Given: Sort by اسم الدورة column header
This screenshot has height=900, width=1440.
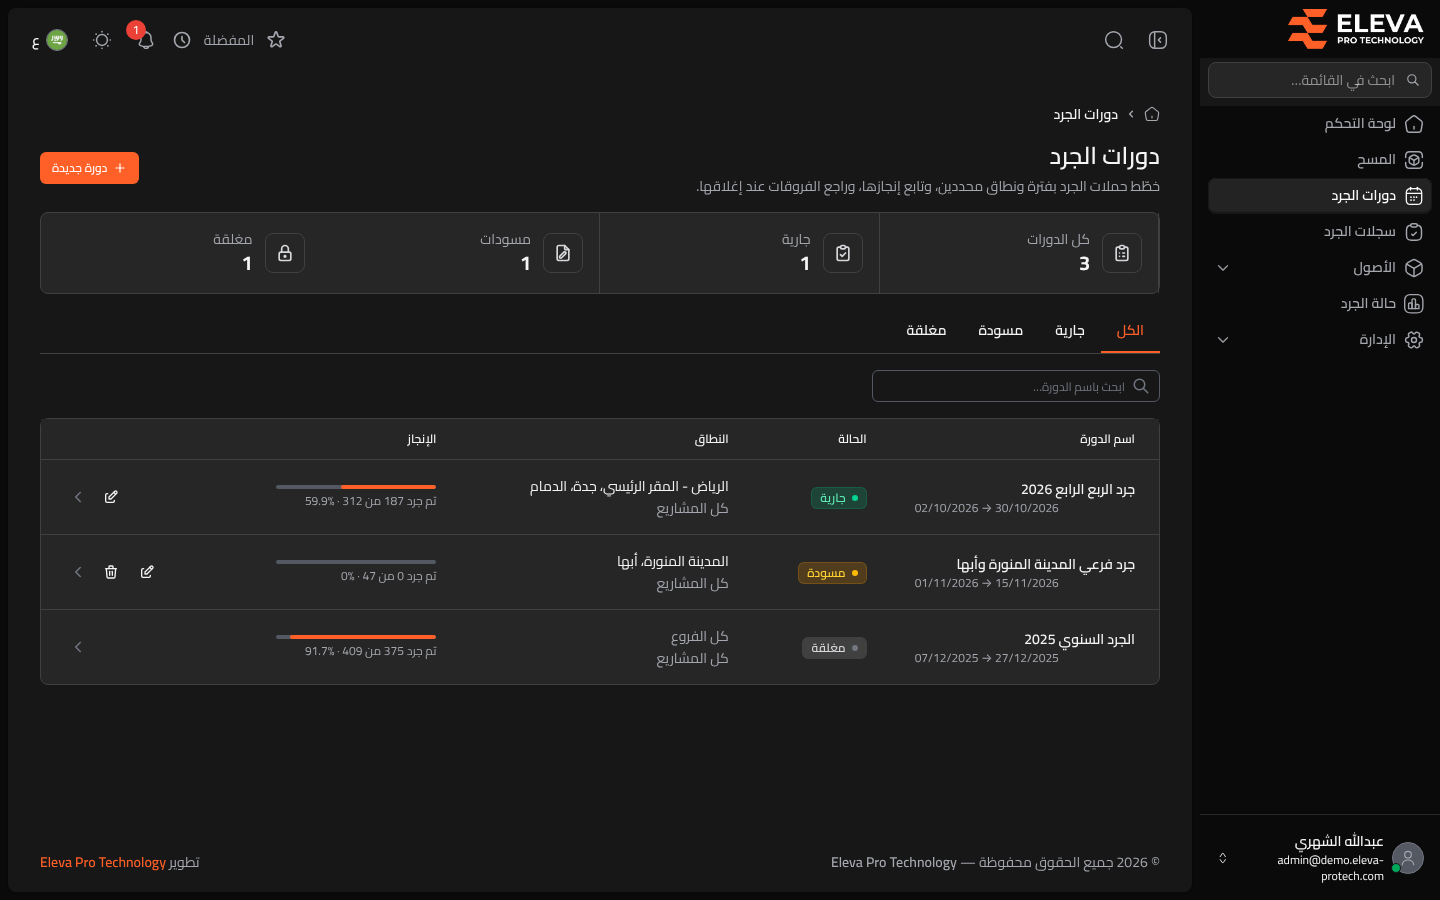Looking at the screenshot, I should click(x=1107, y=439).
